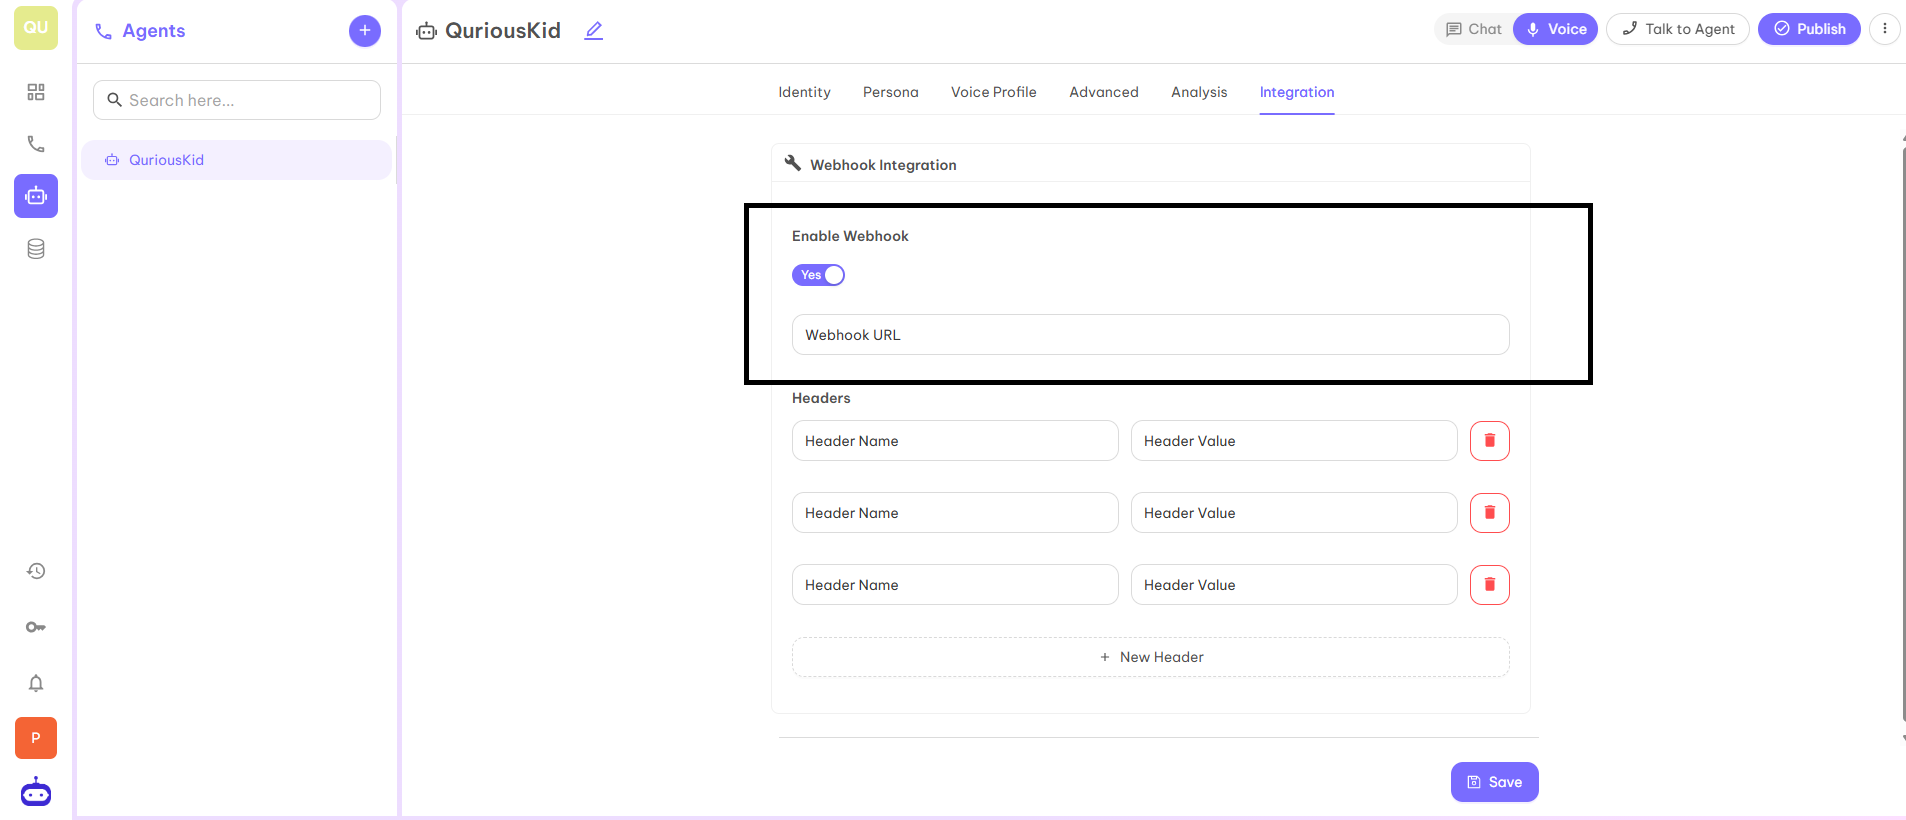Click the chatbot assistant icon at sidebar bottom
This screenshot has height=820, width=1906.
(x=36, y=792)
